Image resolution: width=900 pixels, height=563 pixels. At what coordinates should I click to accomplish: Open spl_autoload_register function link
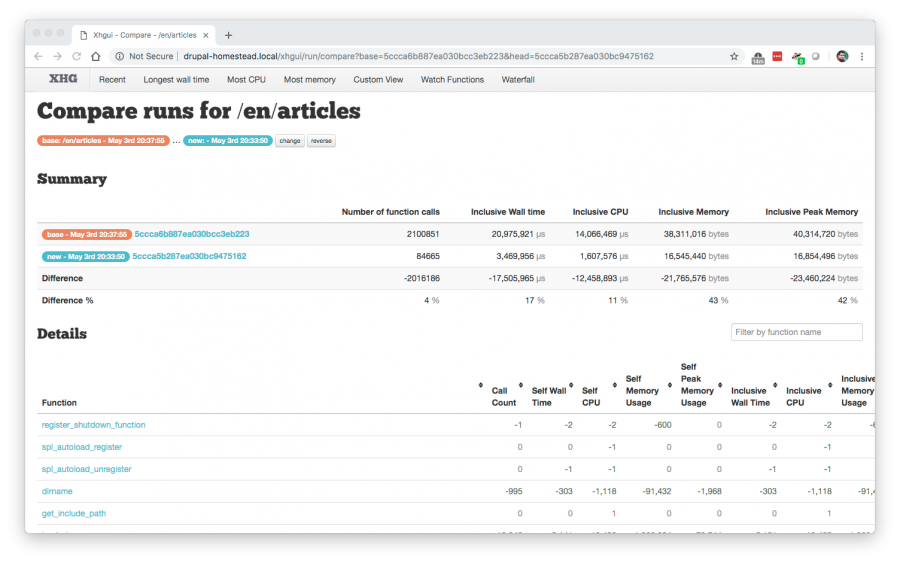[x=82, y=447]
